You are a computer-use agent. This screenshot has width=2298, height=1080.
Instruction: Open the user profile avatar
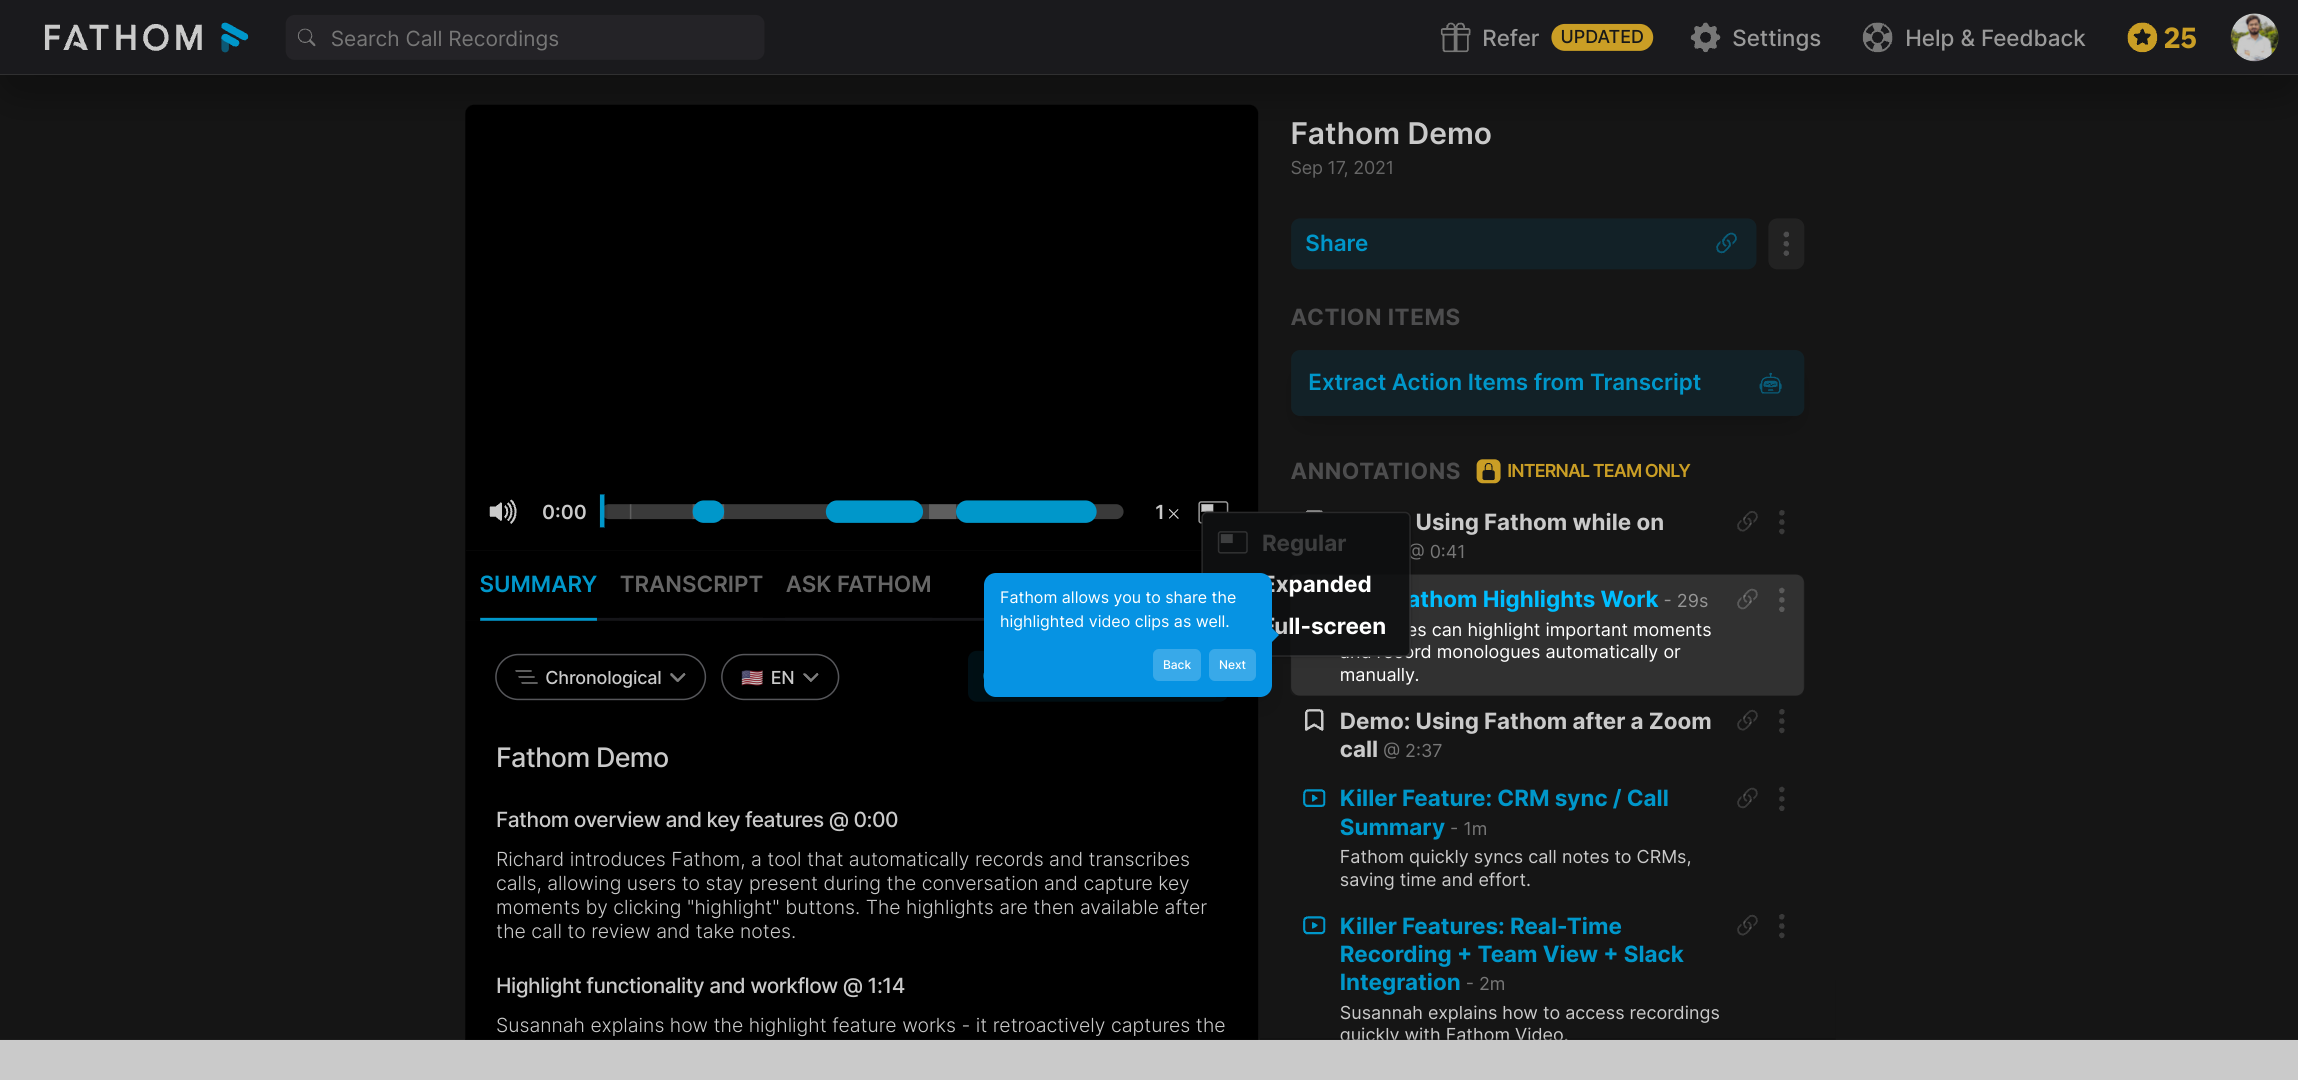(x=2254, y=38)
